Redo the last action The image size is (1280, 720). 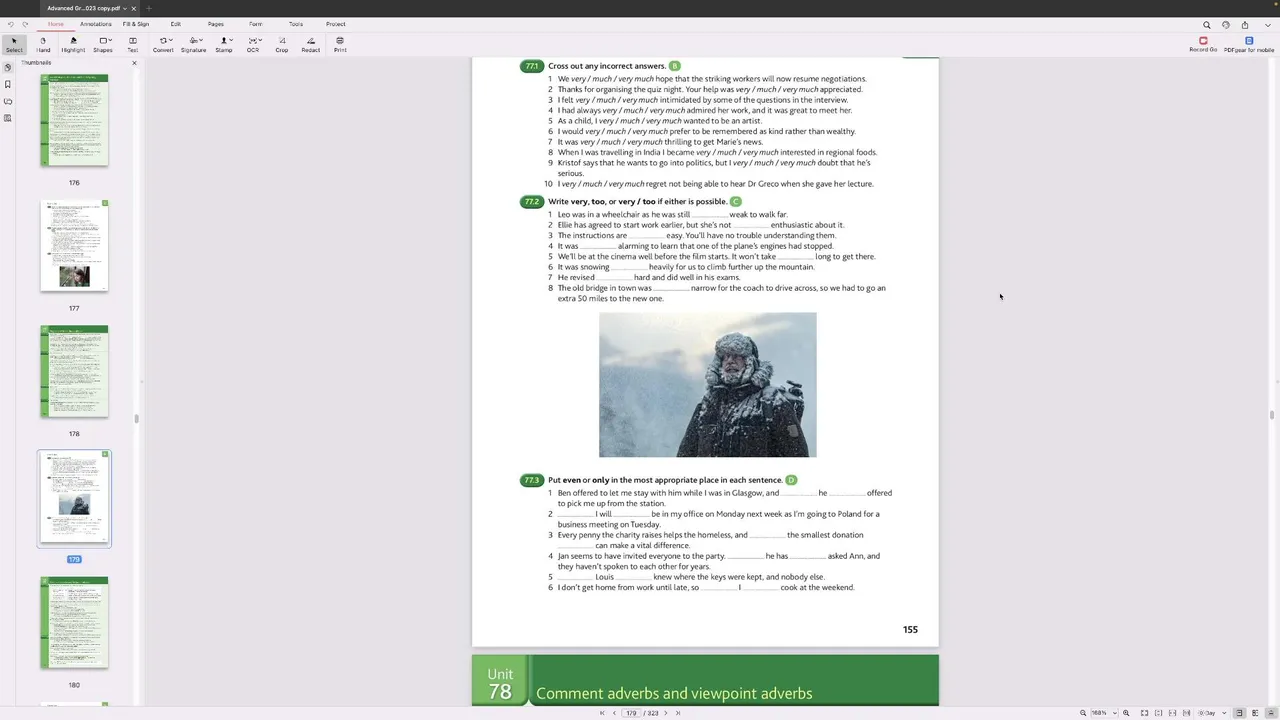(x=25, y=24)
